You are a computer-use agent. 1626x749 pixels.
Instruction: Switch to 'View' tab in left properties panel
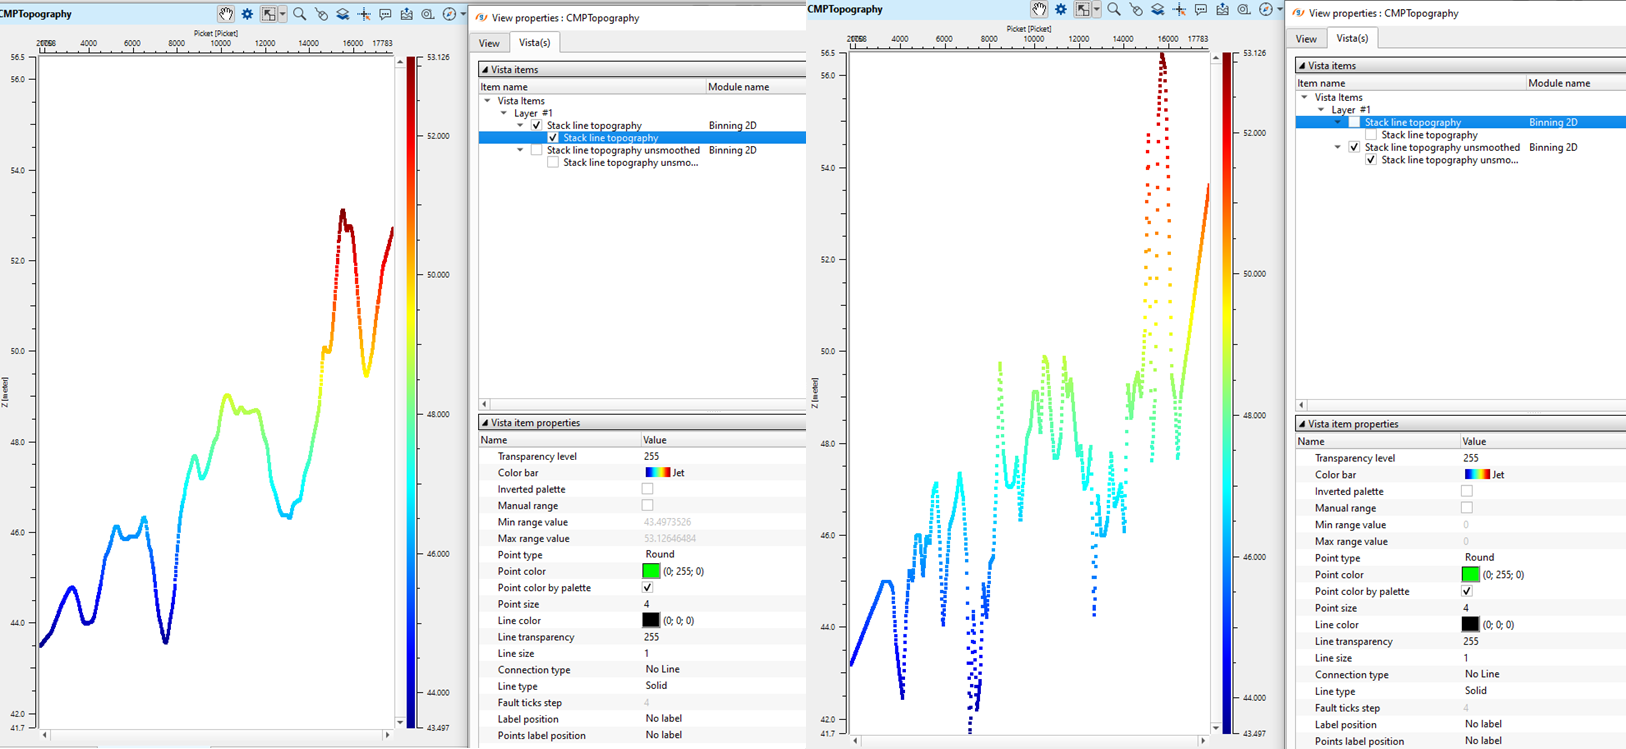pos(489,43)
